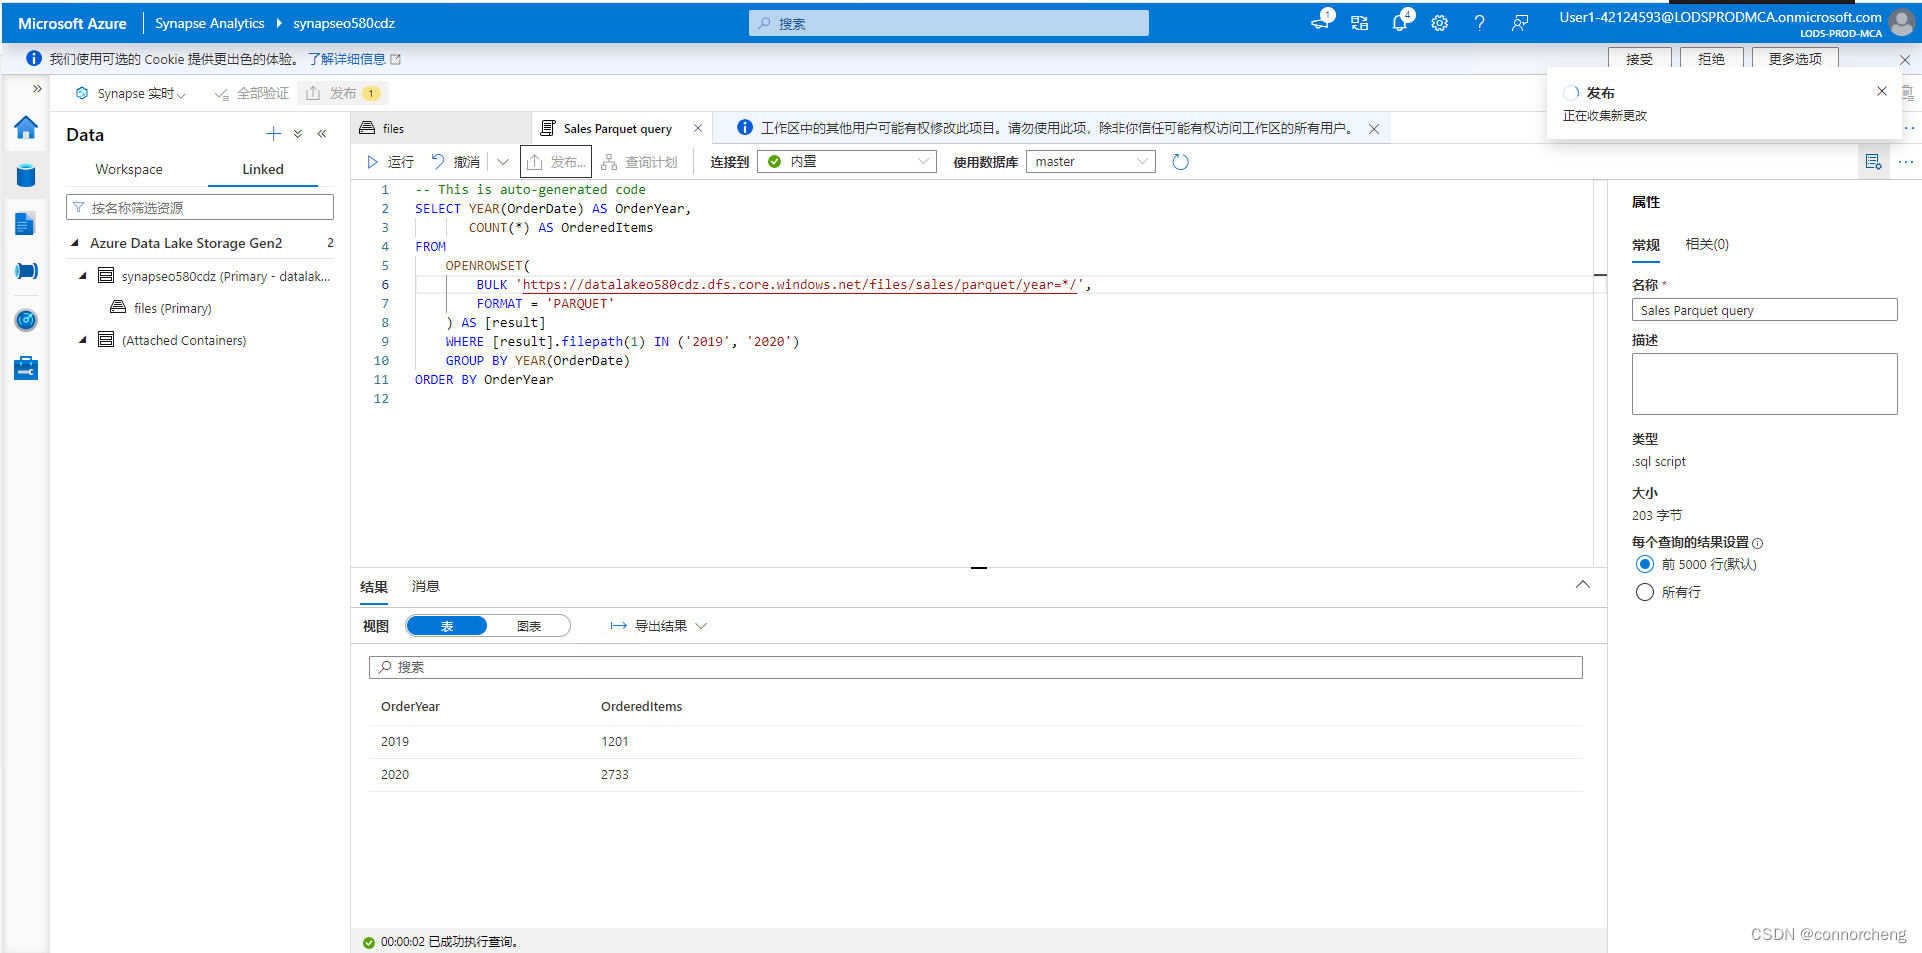Open the Monitor hub icon
Screen dimensions: 1922x953
coord(26,319)
